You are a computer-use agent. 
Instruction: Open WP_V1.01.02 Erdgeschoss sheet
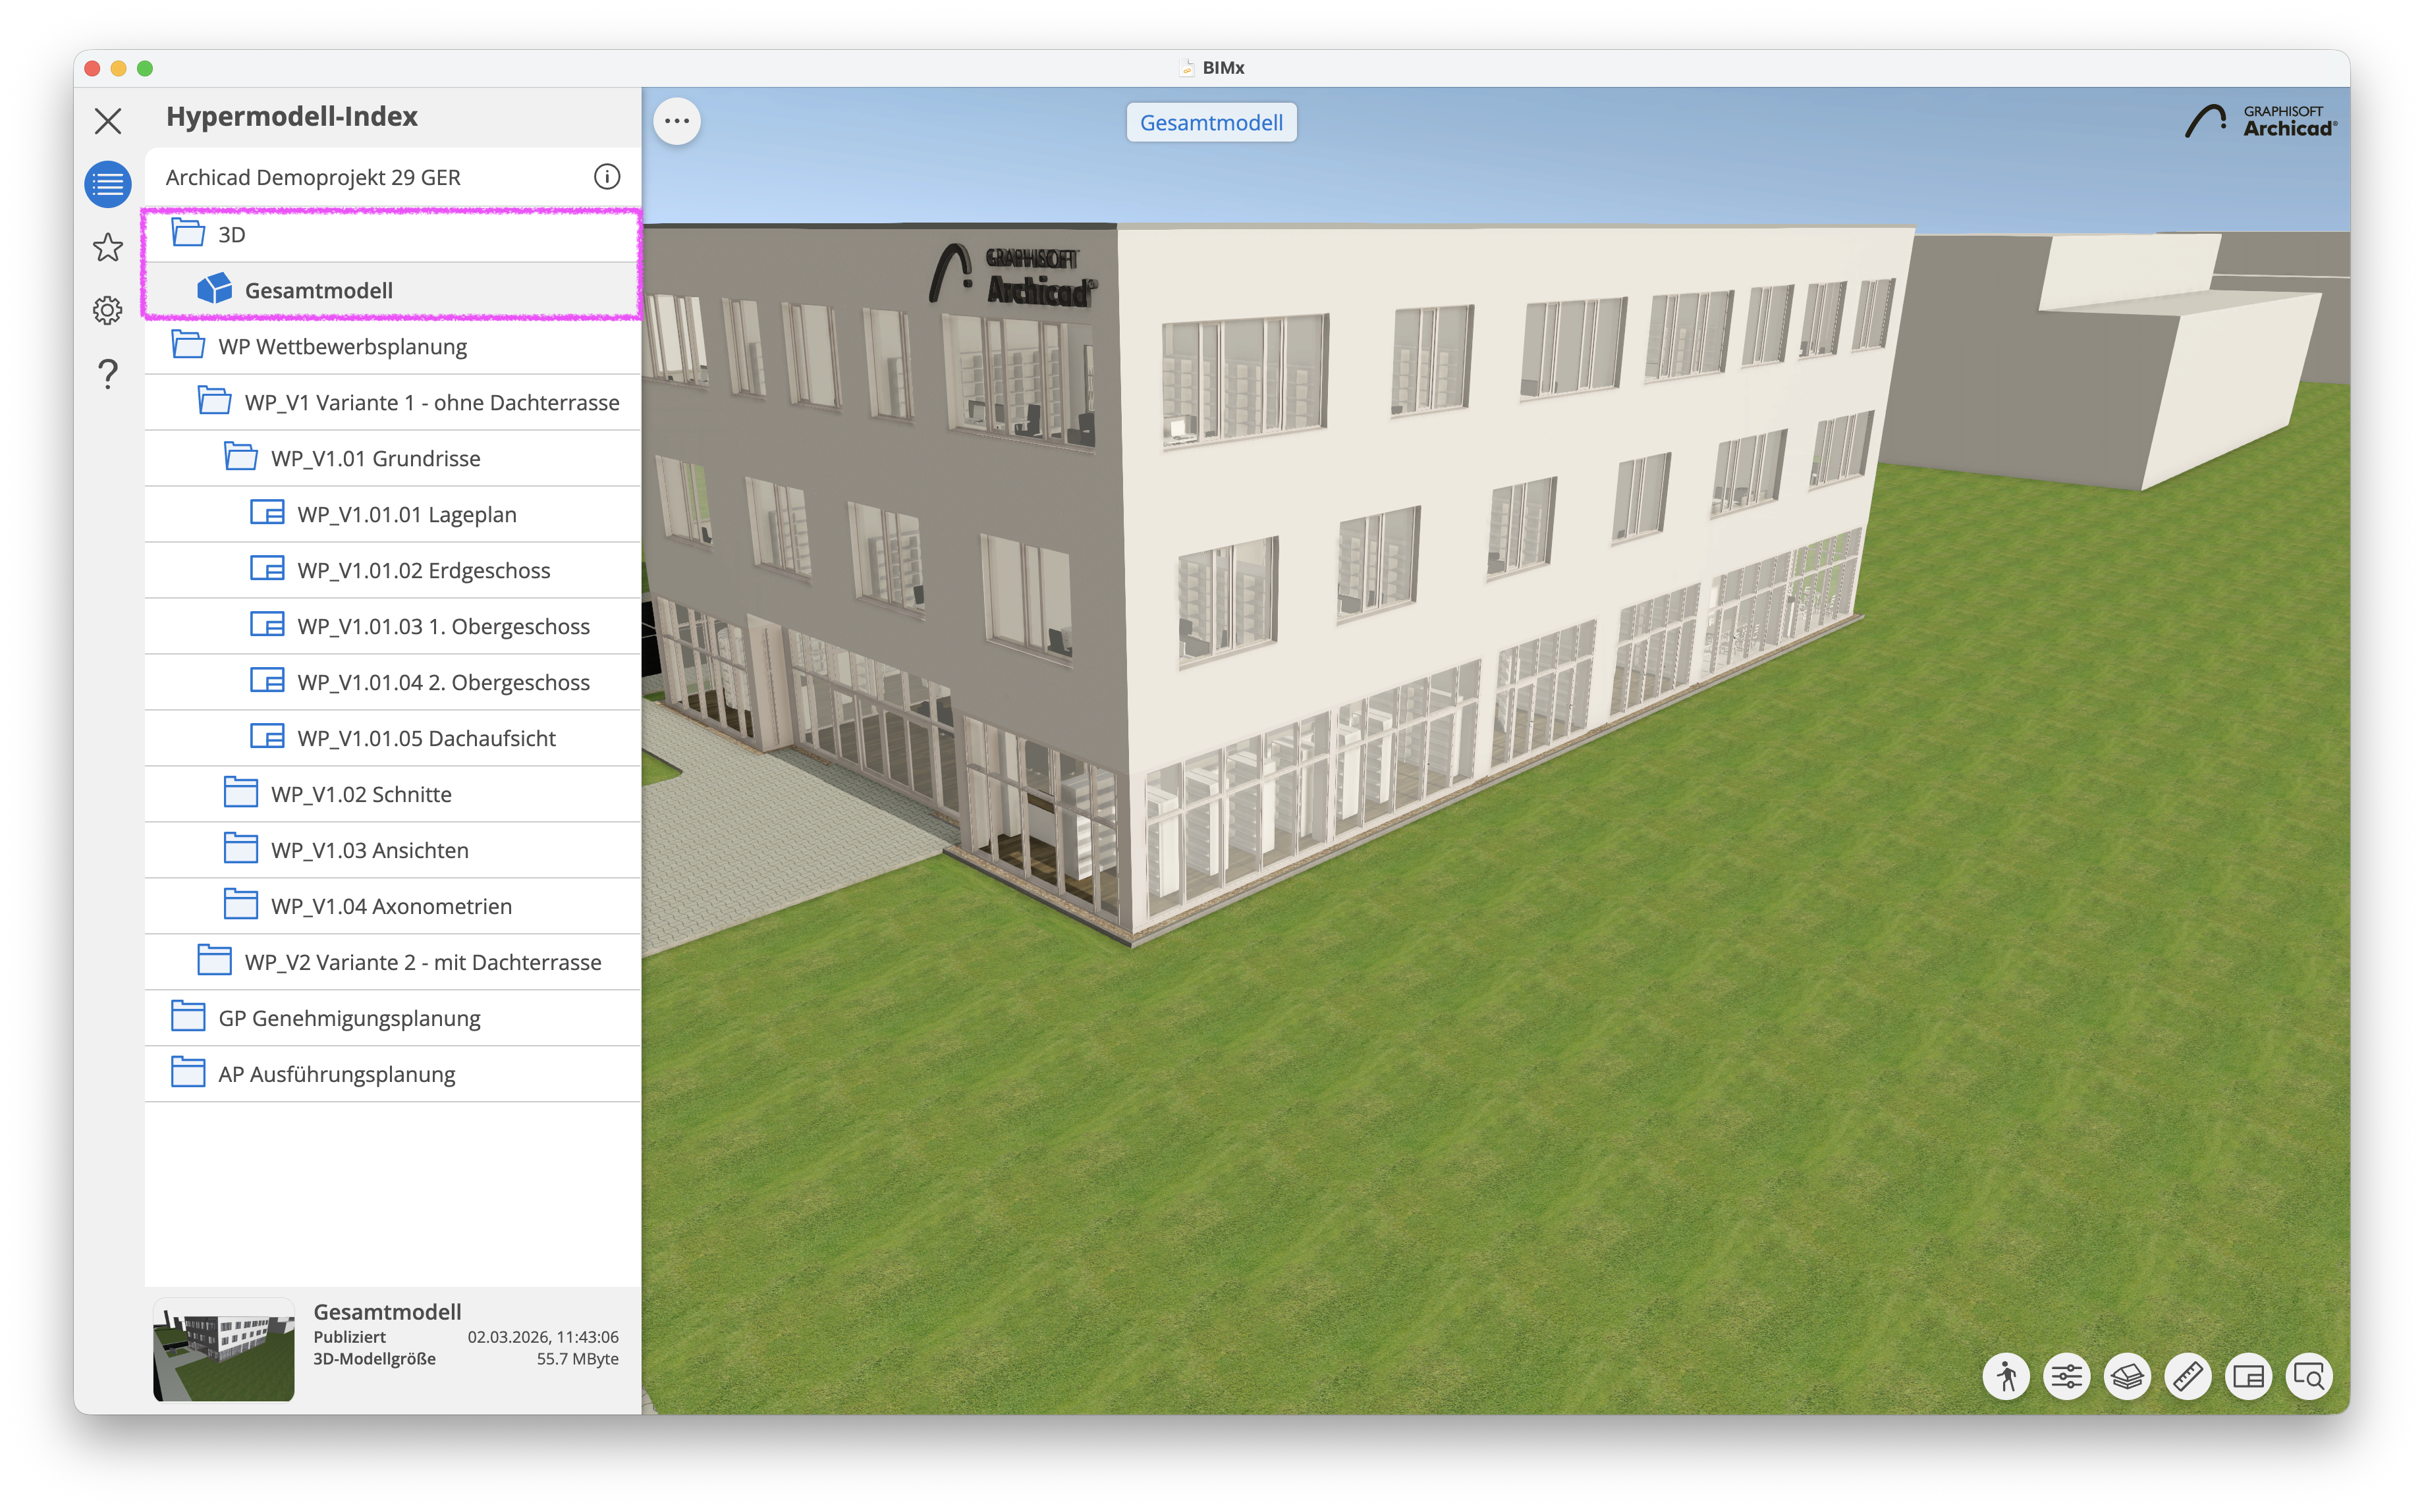pos(393,570)
